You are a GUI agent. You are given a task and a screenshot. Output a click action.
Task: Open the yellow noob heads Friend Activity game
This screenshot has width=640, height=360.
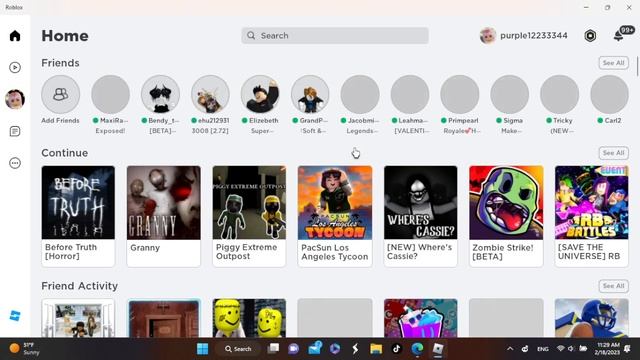tap(249, 318)
